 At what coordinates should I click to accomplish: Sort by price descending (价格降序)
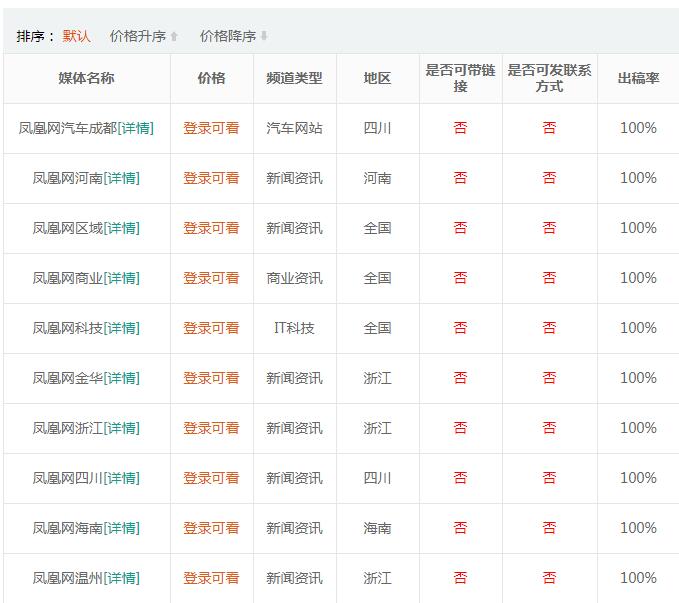[x=233, y=36]
